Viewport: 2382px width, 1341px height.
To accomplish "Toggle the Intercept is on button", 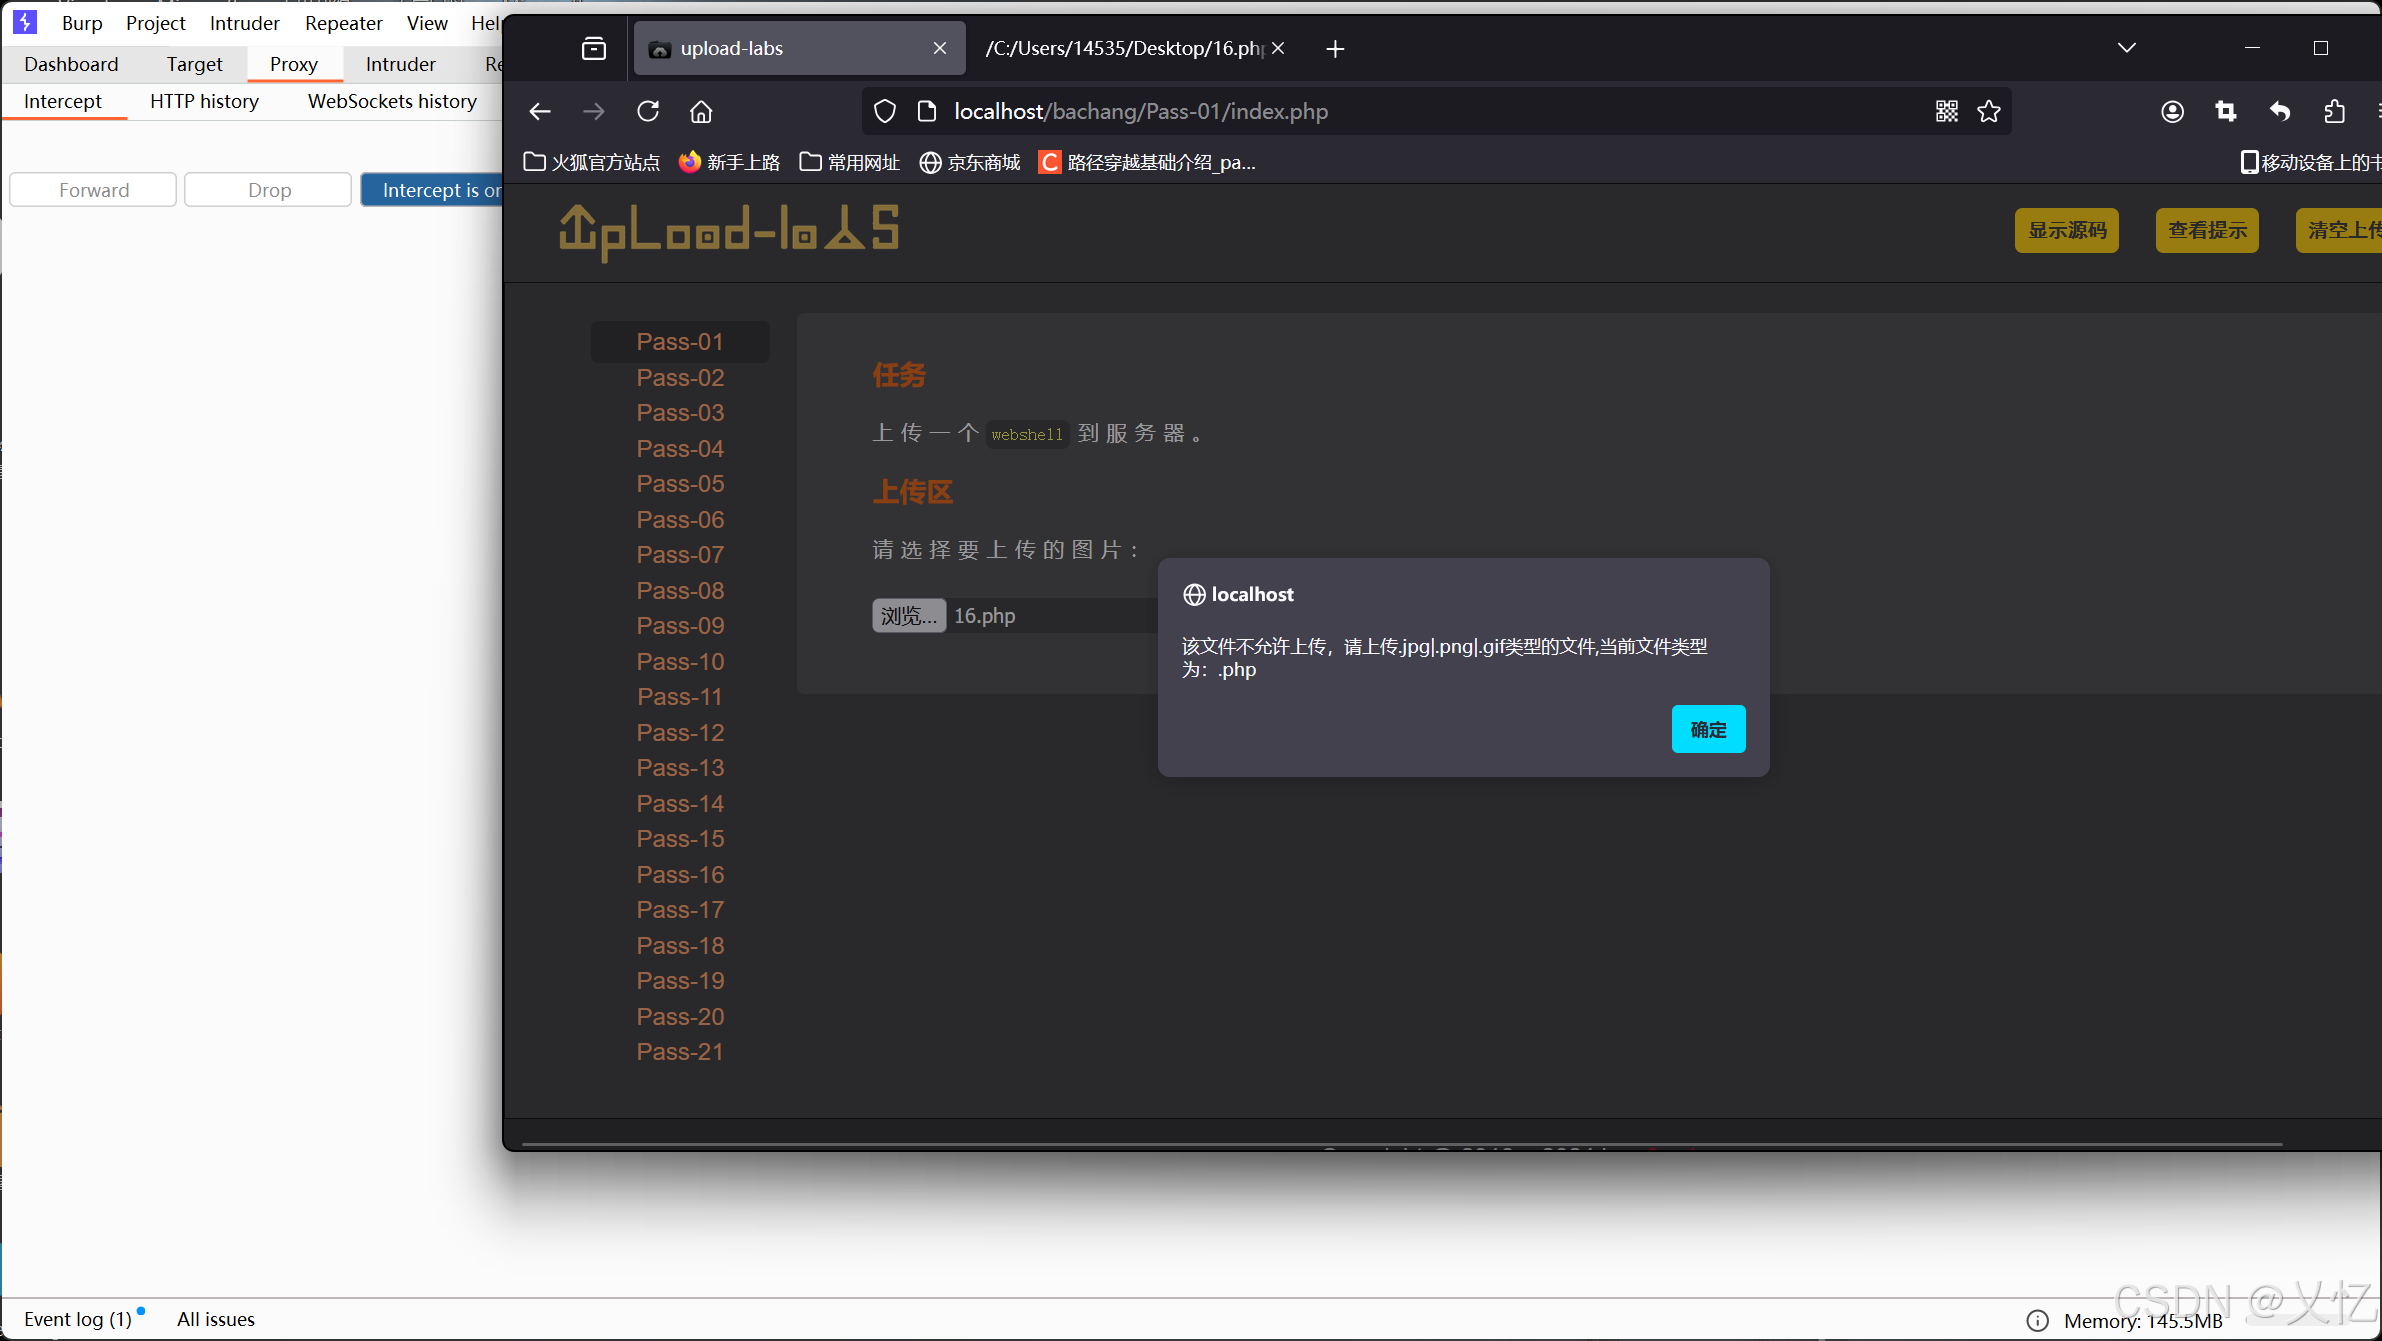I will pos(432,190).
